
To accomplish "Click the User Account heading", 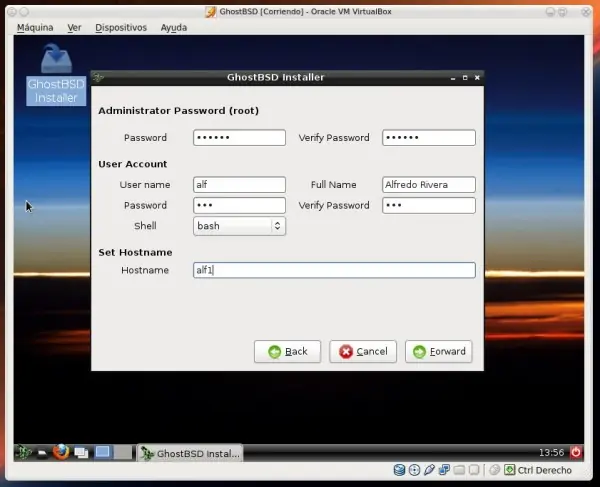I will point(132,164).
